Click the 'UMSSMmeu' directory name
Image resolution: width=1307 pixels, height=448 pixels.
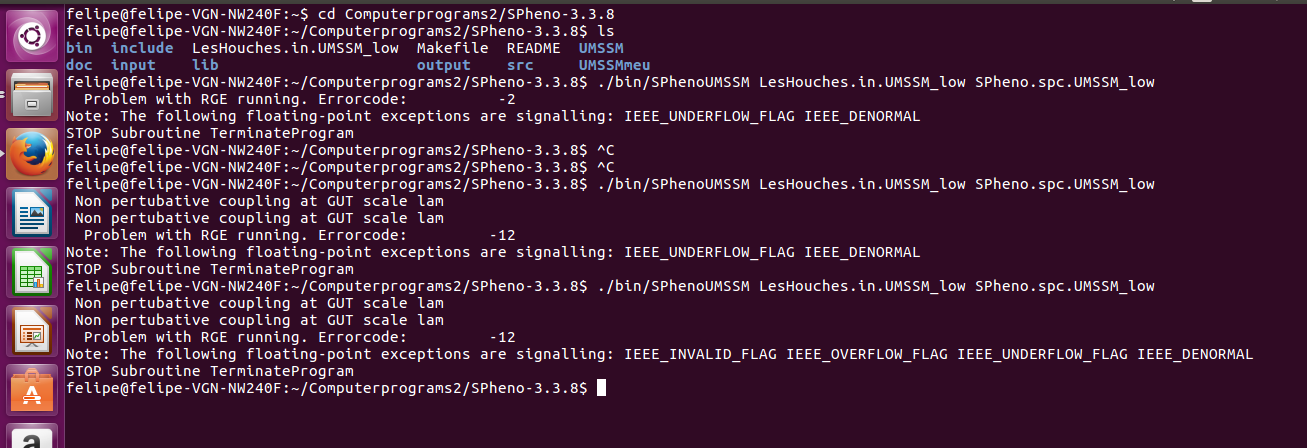pos(614,65)
